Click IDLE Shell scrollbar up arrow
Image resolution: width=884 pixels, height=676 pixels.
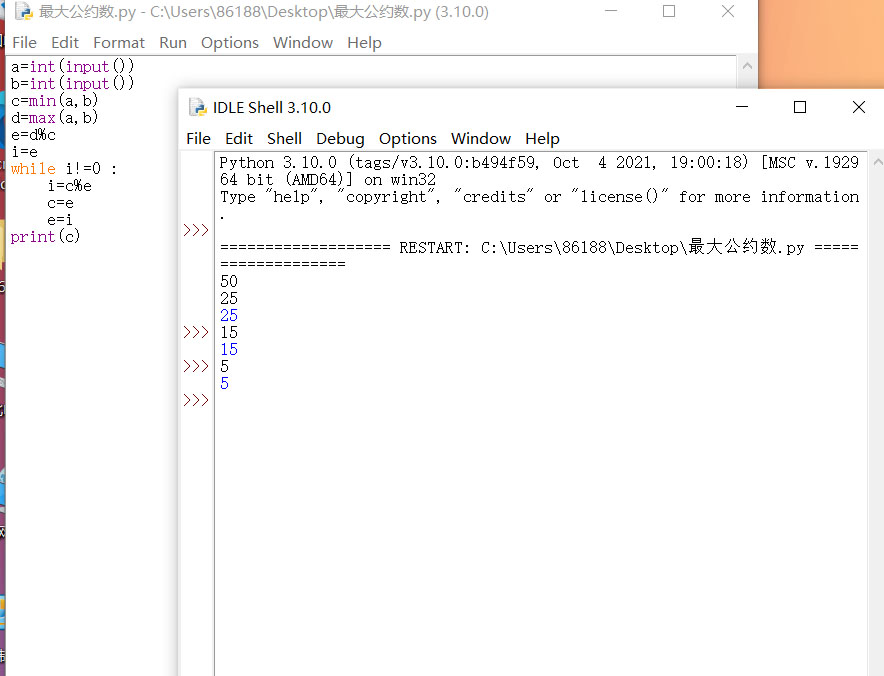click(877, 162)
